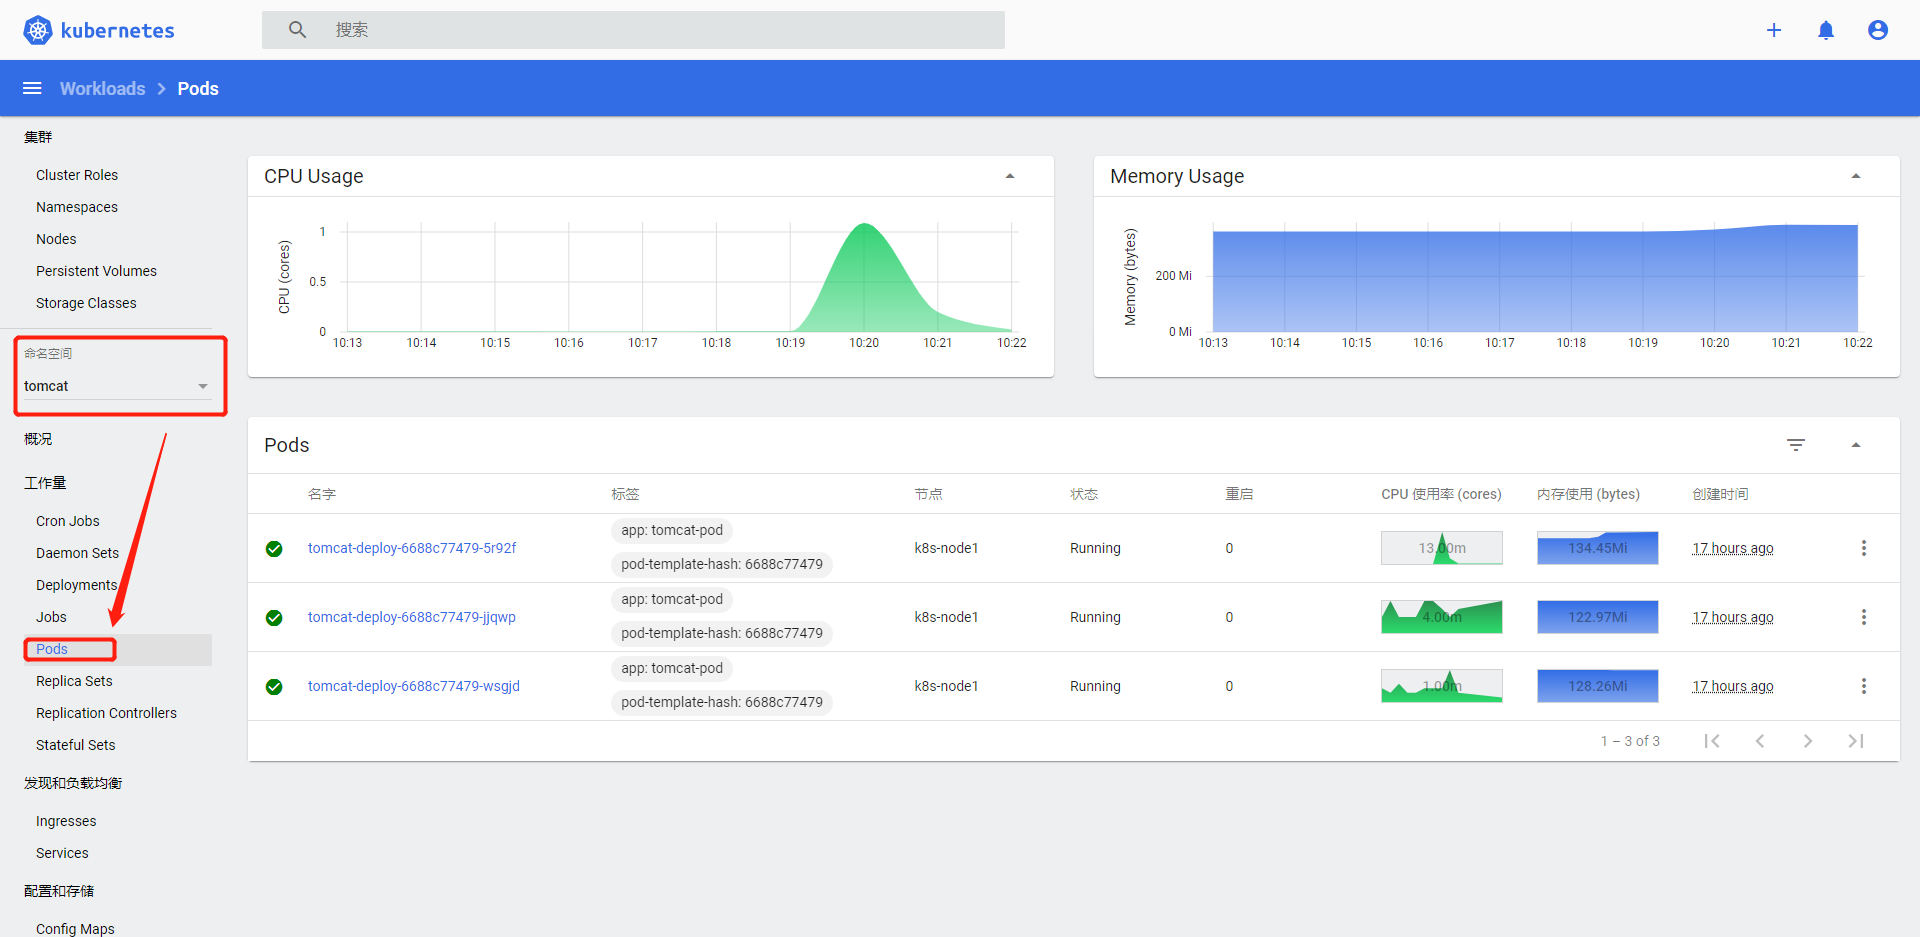Viewport: 1920px width, 937px height.
Task: Click Workloads in the breadcrumb
Action: coord(102,88)
